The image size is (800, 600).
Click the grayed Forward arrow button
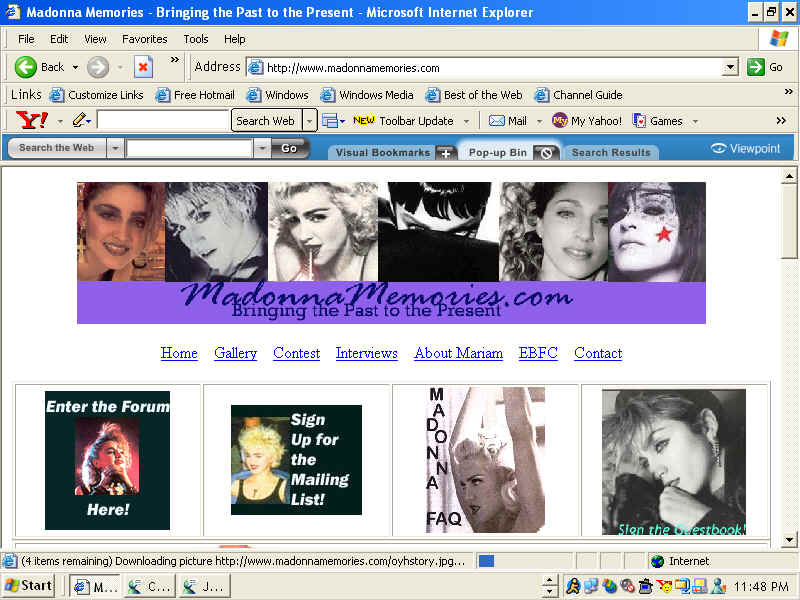click(97, 67)
